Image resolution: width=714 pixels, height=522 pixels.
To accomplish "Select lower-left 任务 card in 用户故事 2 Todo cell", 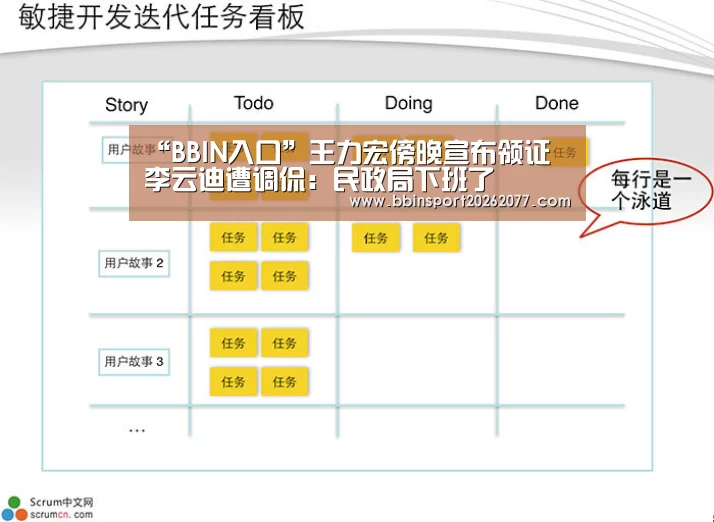I will tap(233, 276).
